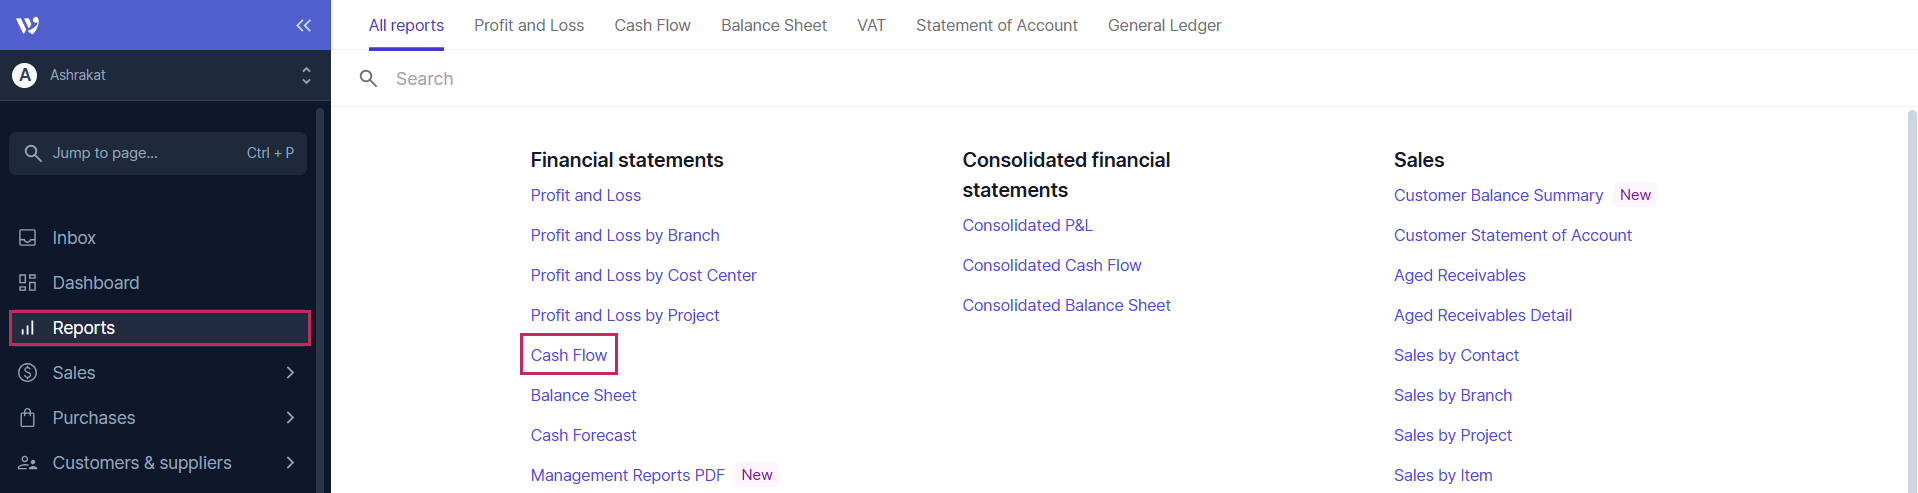Image resolution: width=1918 pixels, height=493 pixels.
Task: Expand the Customers & suppliers chevron
Action: click(x=290, y=463)
